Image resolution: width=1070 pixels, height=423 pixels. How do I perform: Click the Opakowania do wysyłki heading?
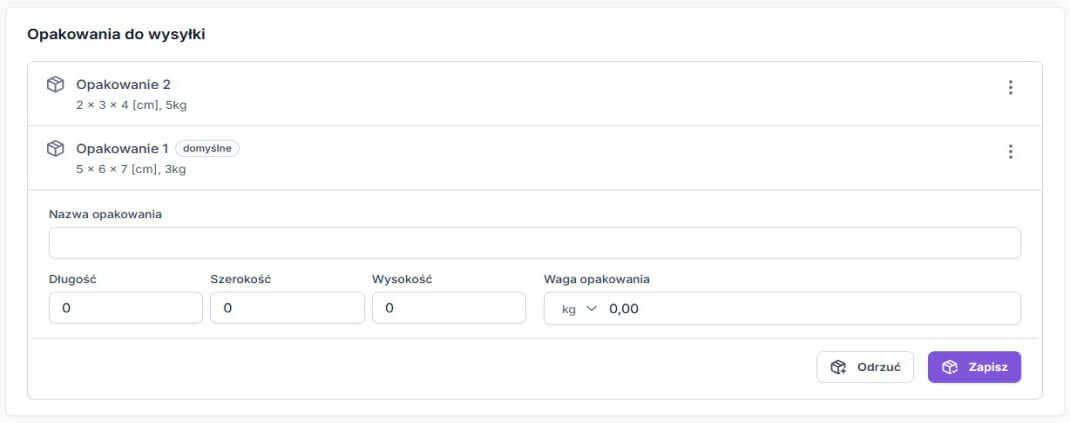(x=116, y=34)
